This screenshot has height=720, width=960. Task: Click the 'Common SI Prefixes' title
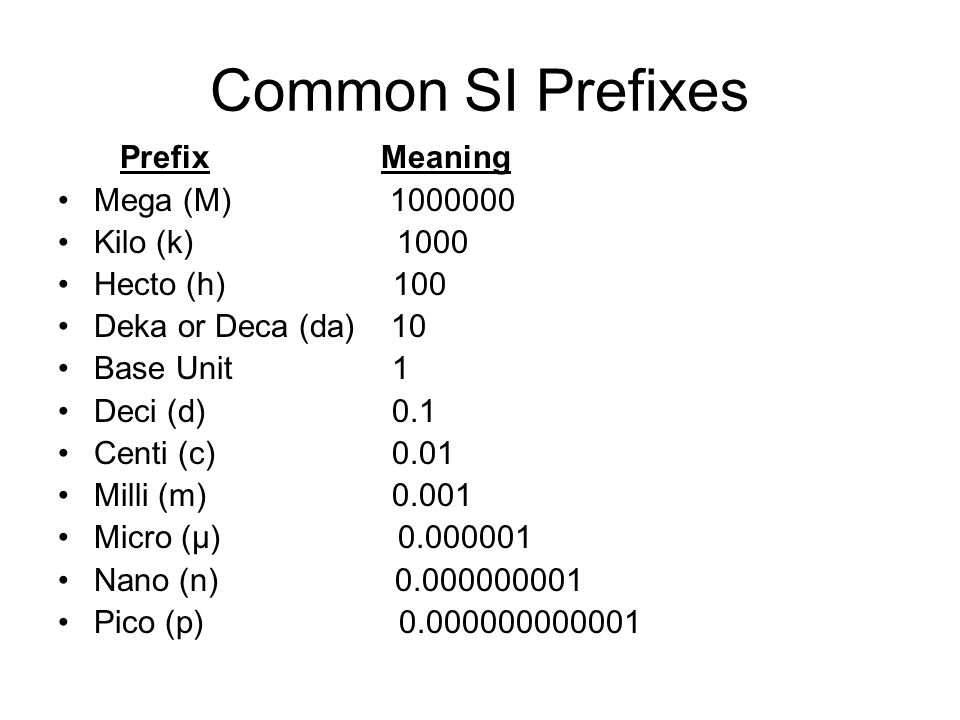point(479,91)
